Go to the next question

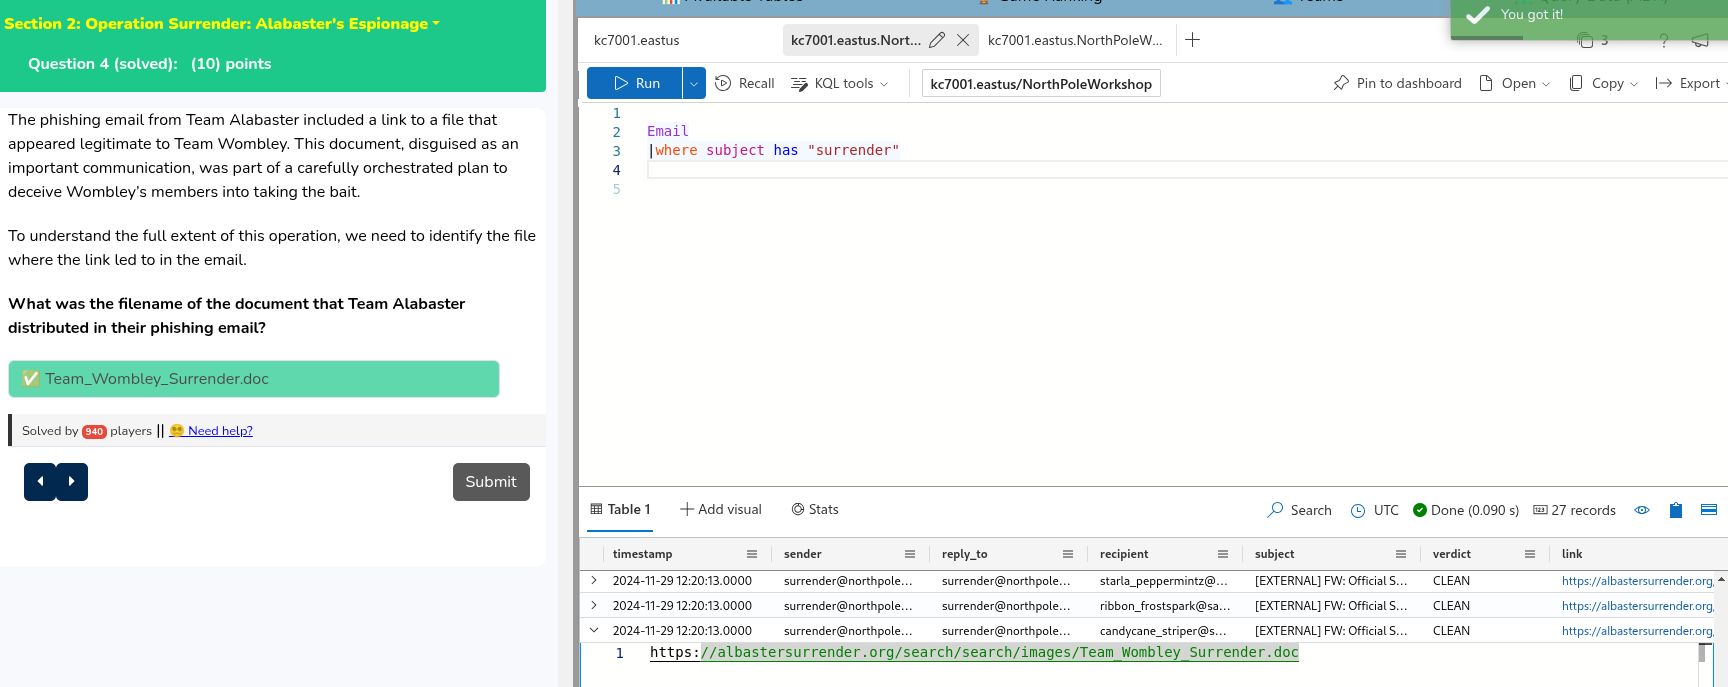72,482
